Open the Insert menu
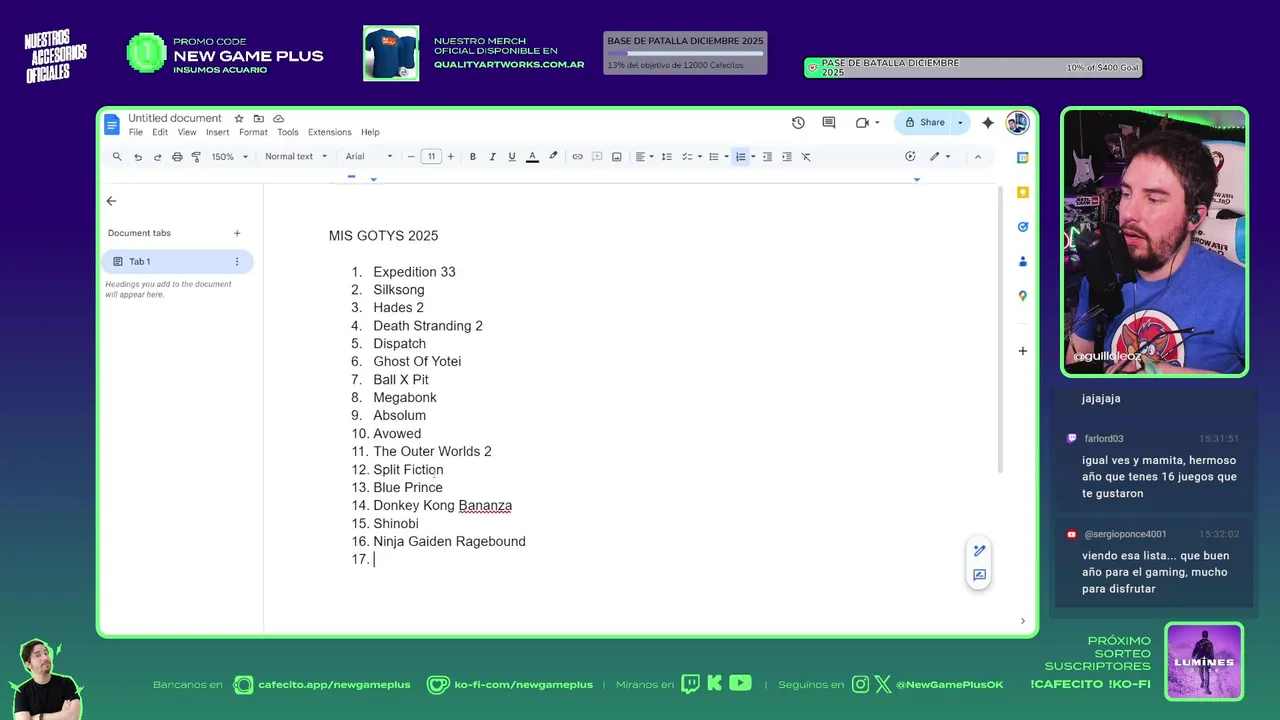The image size is (1280, 720). 218,132
